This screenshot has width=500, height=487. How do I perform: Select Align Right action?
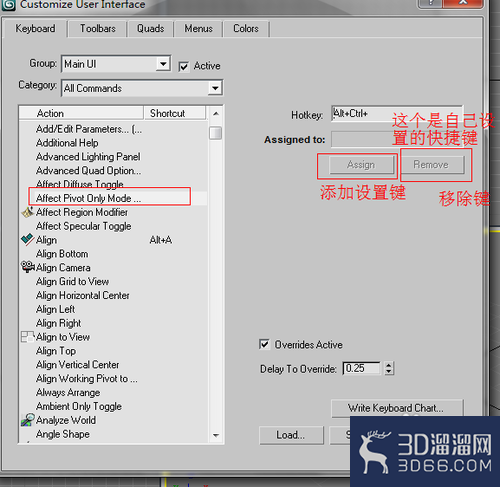[58, 323]
